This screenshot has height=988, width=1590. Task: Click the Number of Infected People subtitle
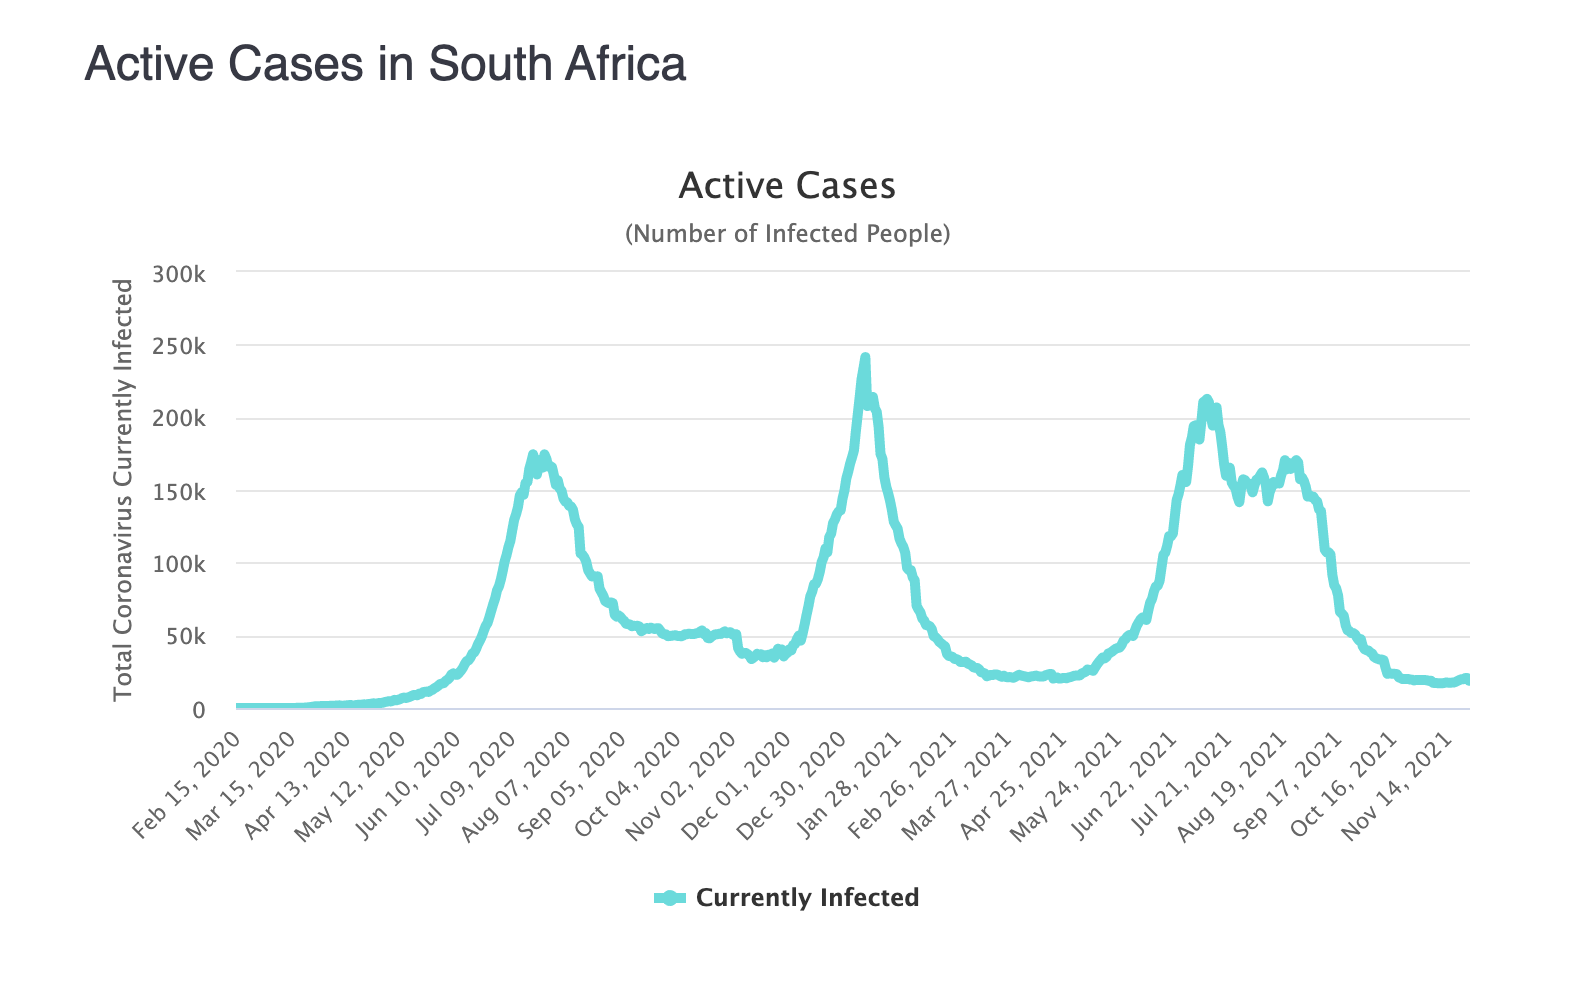click(x=787, y=234)
